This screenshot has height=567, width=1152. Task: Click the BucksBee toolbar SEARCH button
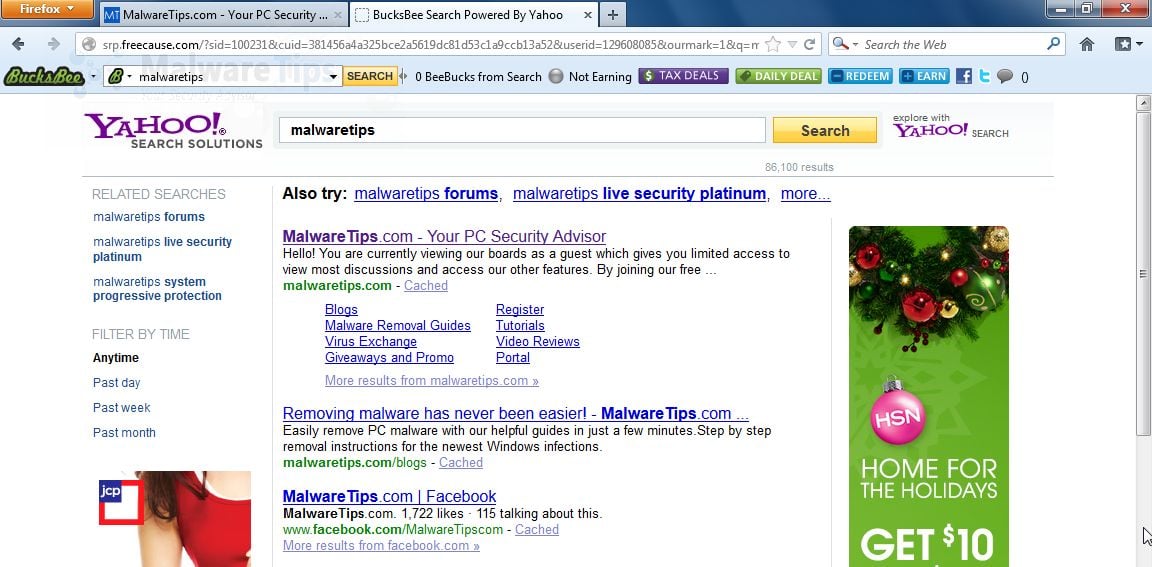(x=370, y=76)
